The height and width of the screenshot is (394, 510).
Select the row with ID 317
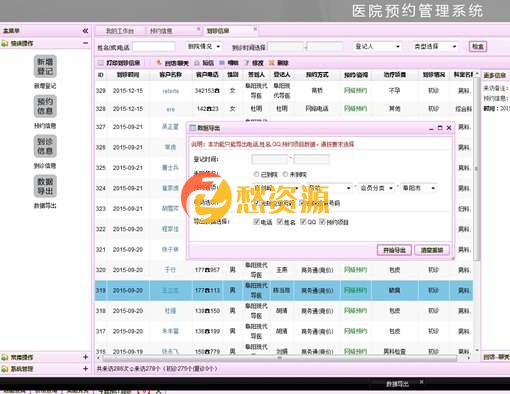284,331
